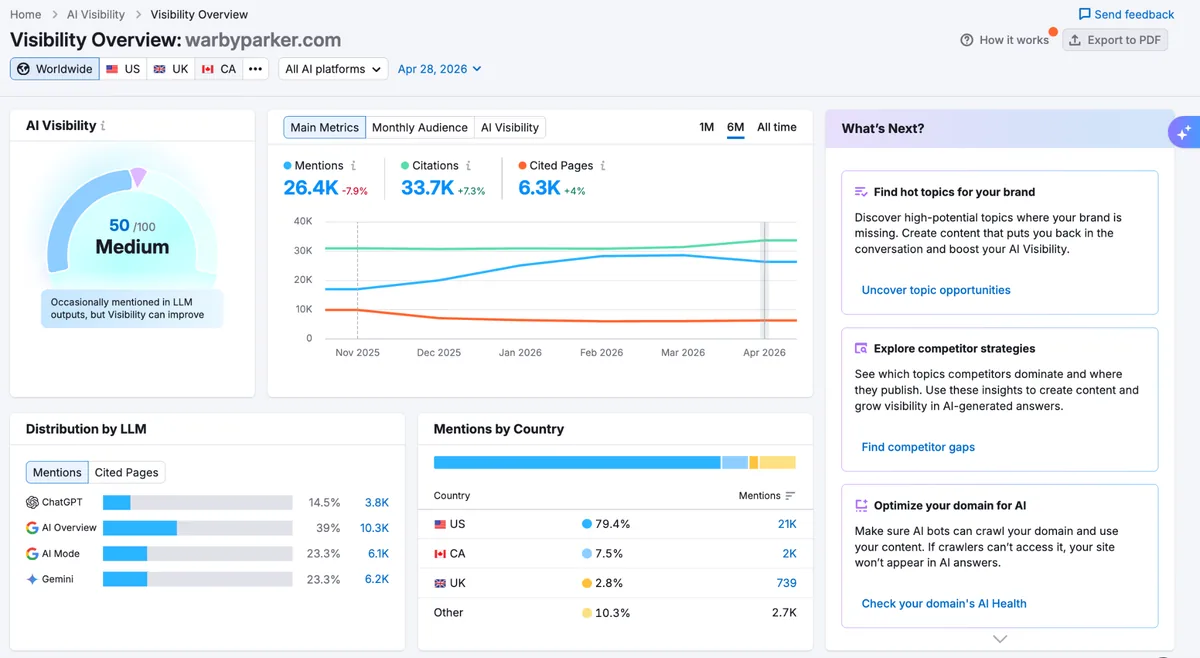The width and height of the screenshot is (1200, 658).
Task: Open CA 2K mentions value
Action: coord(790,554)
